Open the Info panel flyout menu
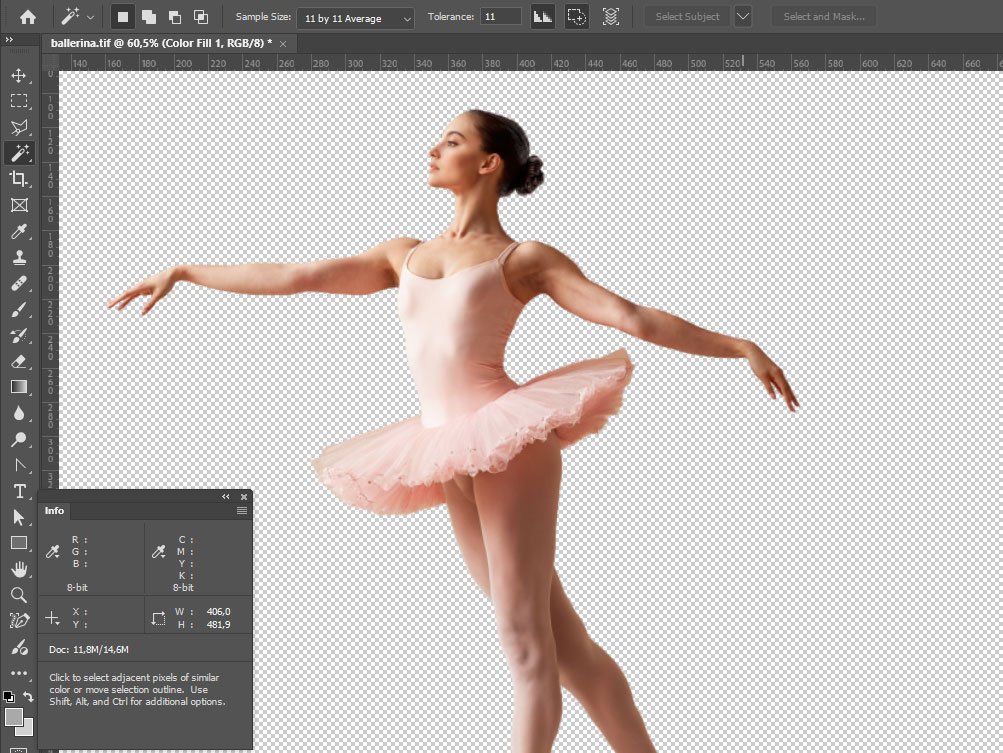Image resolution: width=1003 pixels, height=753 pixels. (242, 510)
